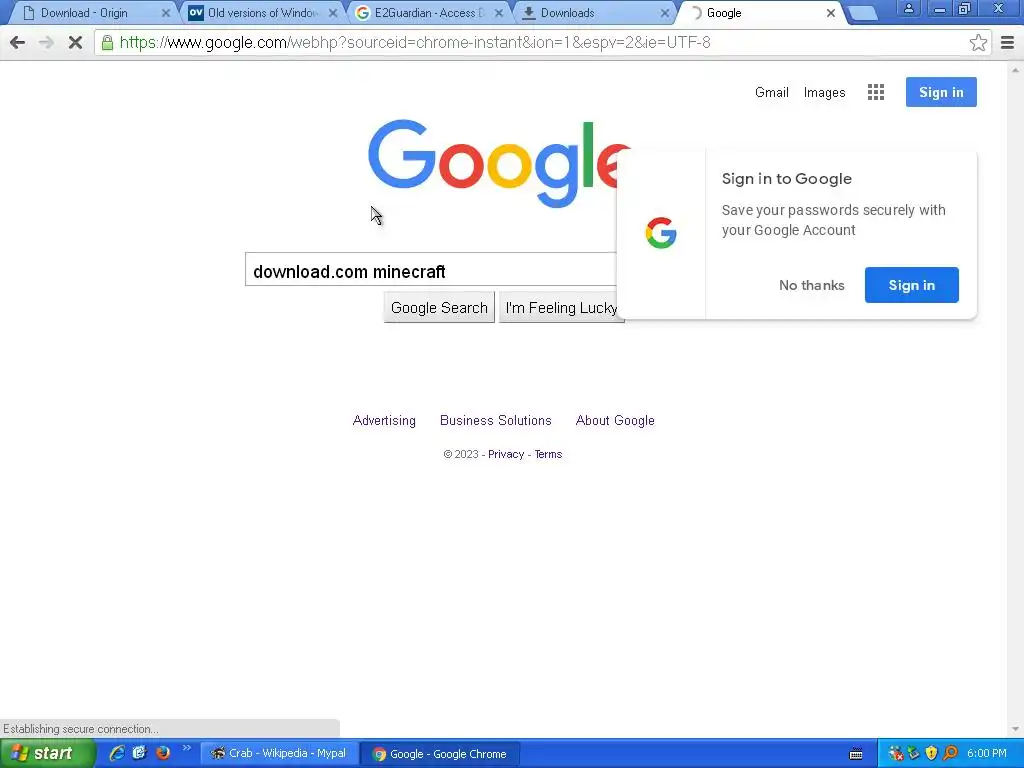Screen dimensions: 1024x768
Task: Click the on-screen keyboard icon in the taskbar
Action: (x=856, y=754)
